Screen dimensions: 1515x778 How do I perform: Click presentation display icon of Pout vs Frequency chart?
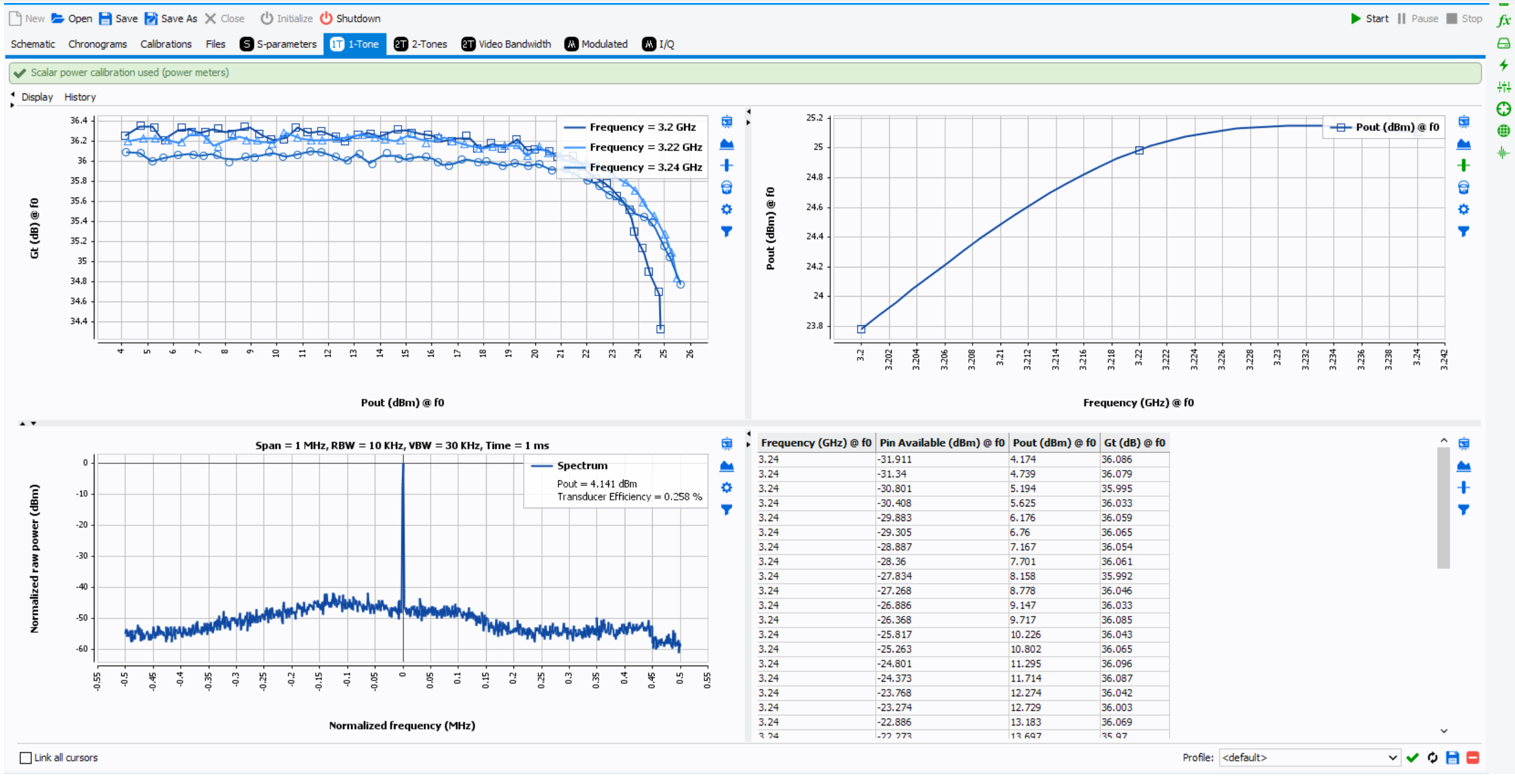click(x=1464, y=122)
